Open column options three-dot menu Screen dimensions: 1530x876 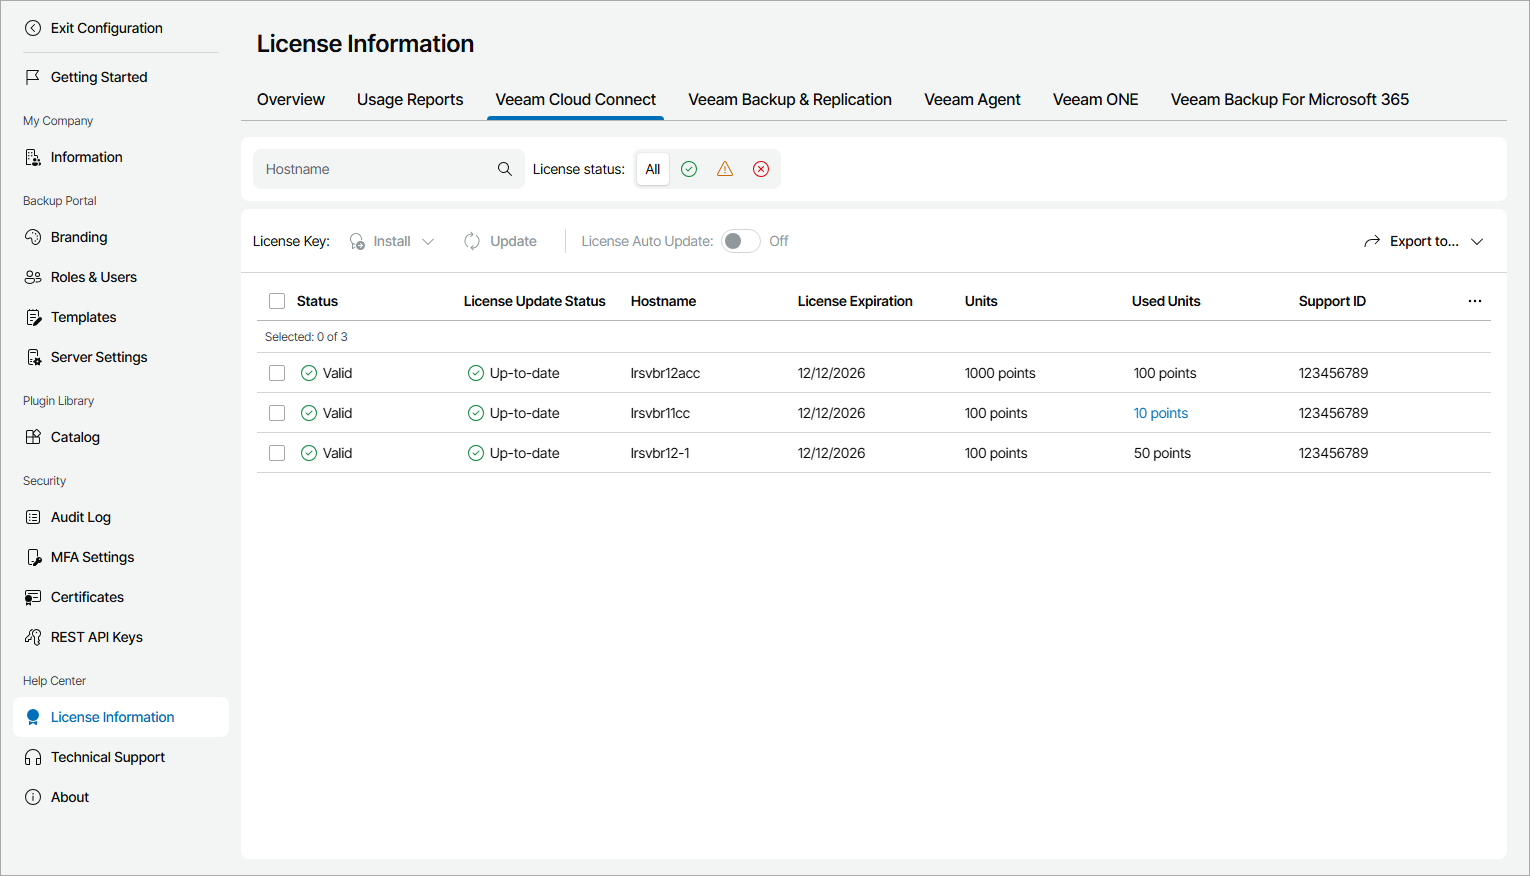point(1475,301)
